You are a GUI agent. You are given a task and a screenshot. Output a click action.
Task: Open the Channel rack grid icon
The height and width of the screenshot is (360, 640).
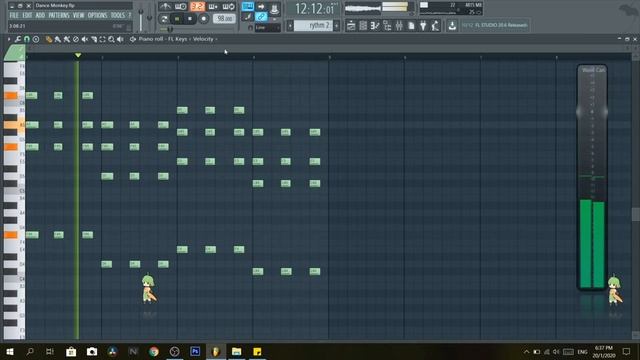(x=363, y=26)
